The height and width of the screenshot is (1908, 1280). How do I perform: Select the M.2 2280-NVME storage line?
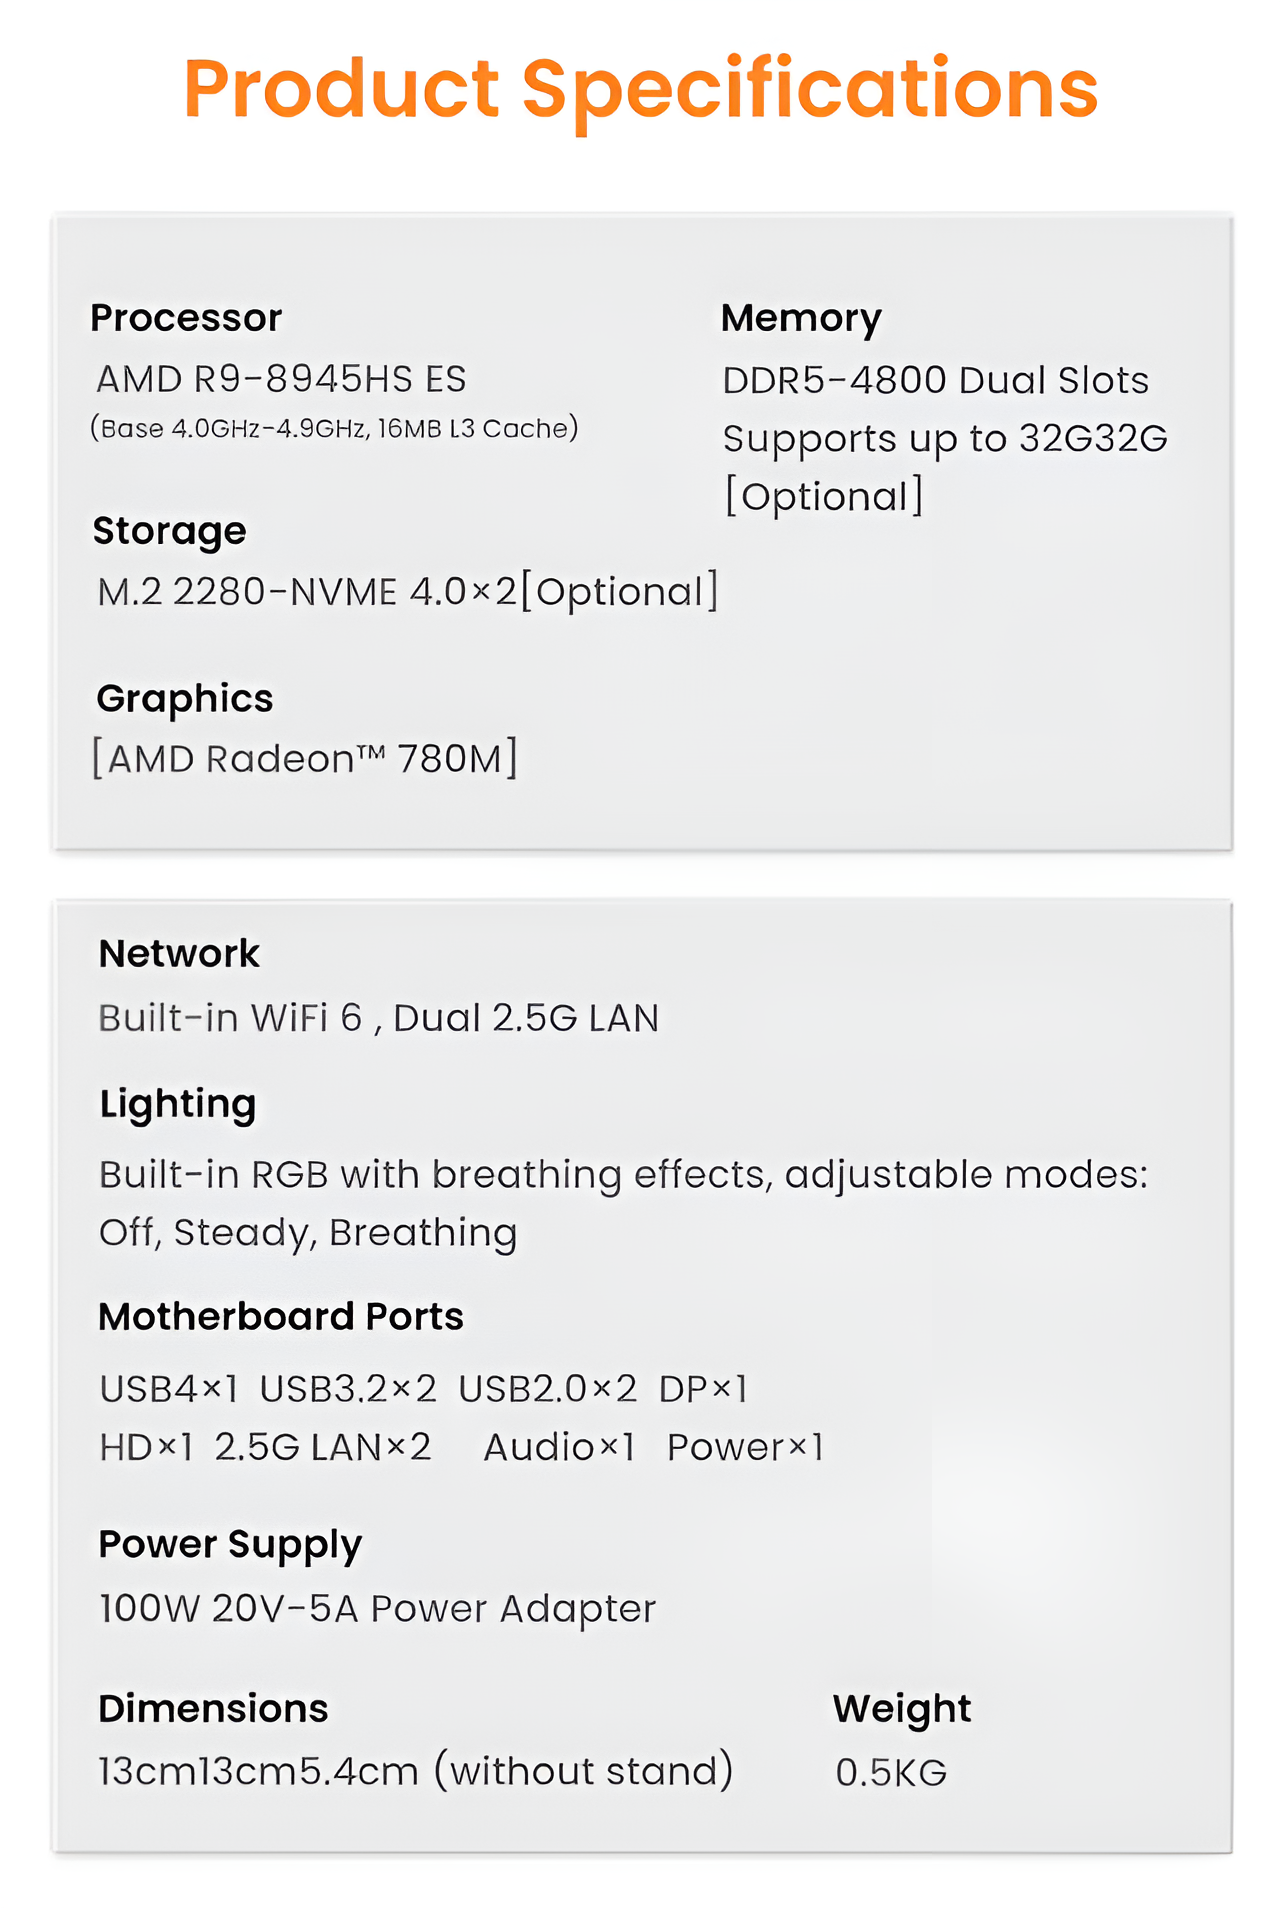(408, 592)
